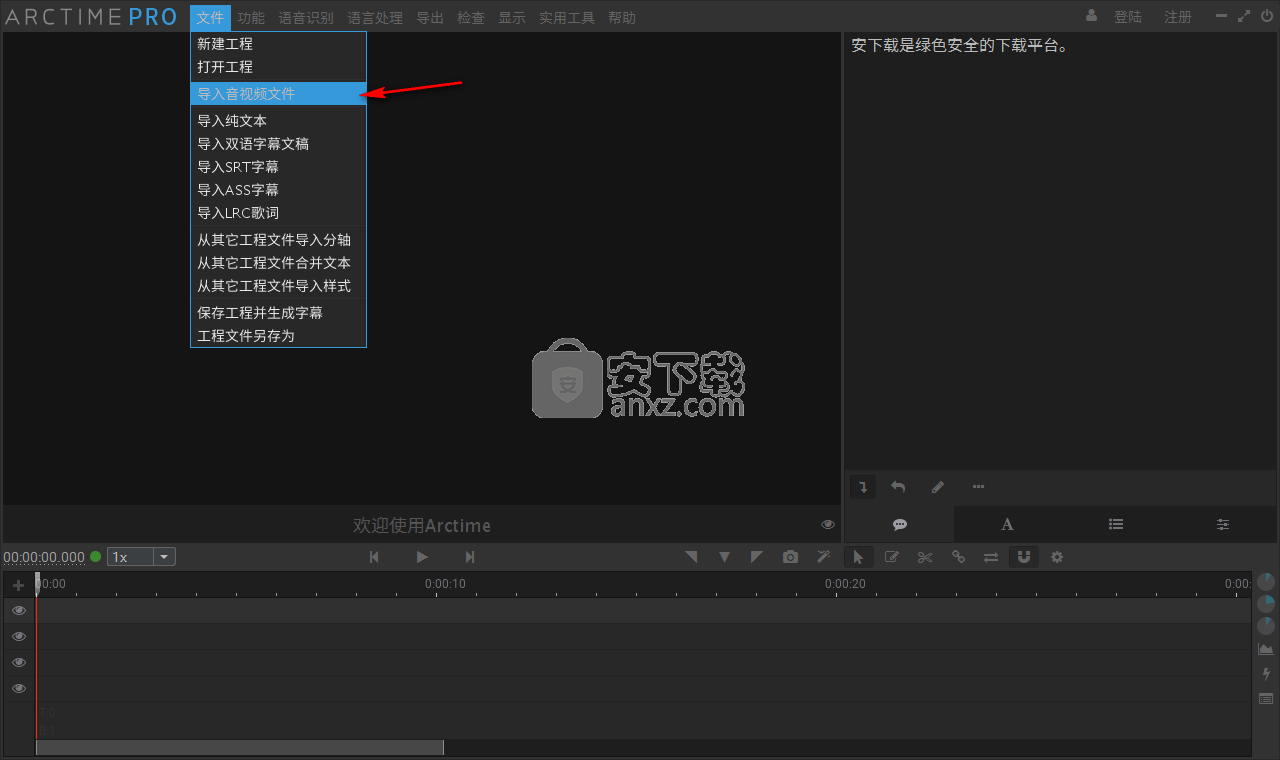Click the 登陆 login link
The image size is (1280, 760).
pos(1128,17)
